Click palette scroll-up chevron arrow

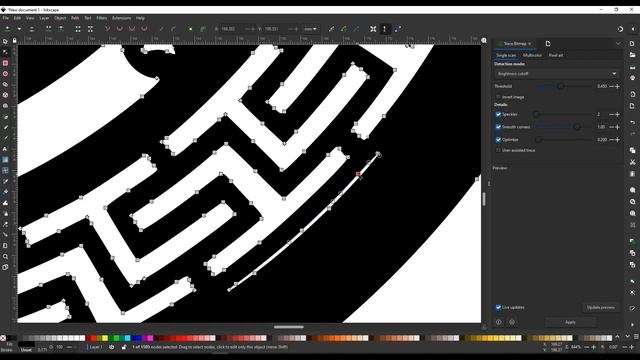click(x=618, y=337)
